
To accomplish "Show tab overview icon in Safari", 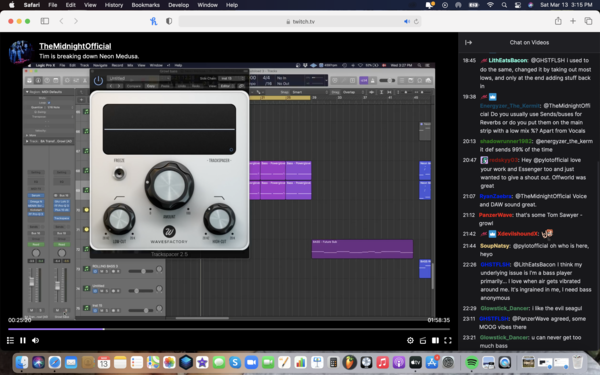I will point(588,21).
